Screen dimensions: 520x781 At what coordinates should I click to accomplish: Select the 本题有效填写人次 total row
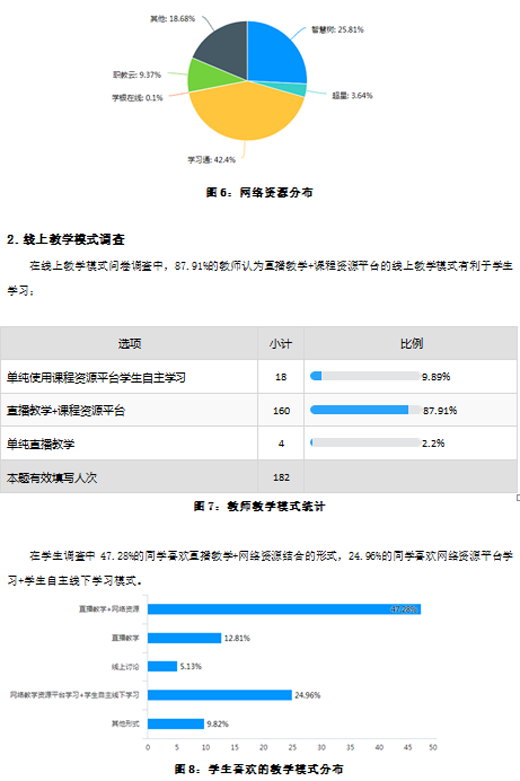click(259, 477)
